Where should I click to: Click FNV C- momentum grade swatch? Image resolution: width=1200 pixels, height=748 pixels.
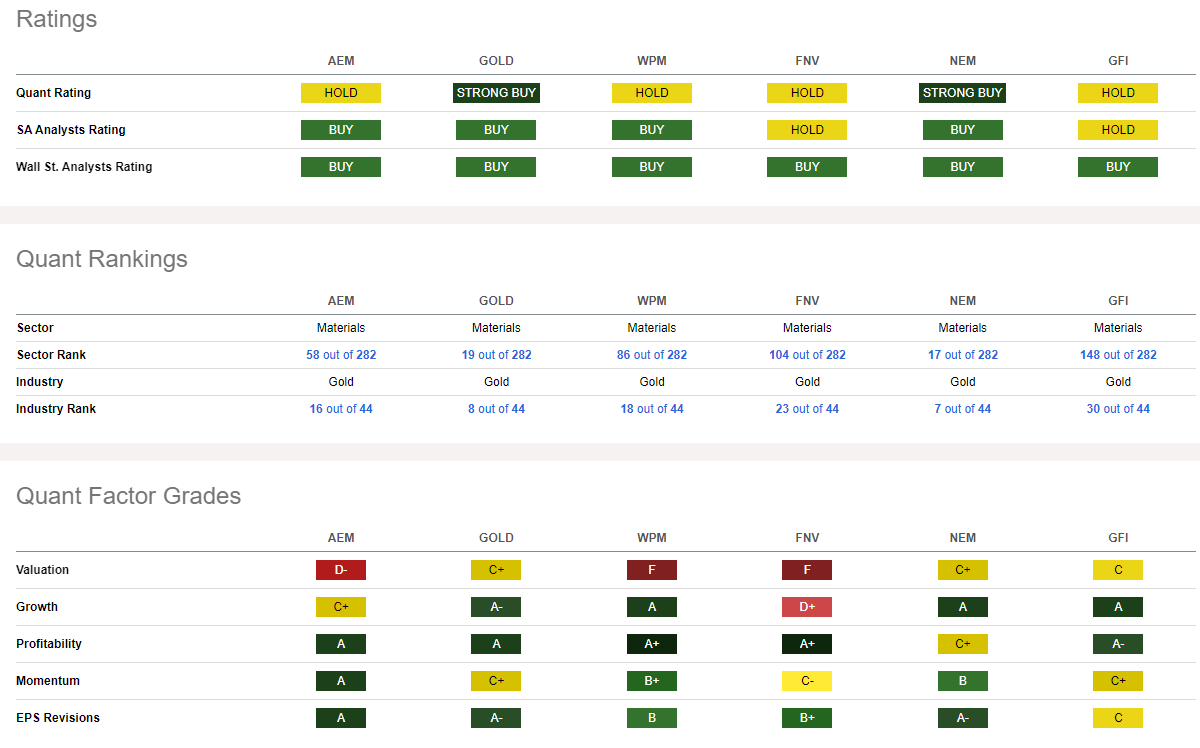coord(807,681)
